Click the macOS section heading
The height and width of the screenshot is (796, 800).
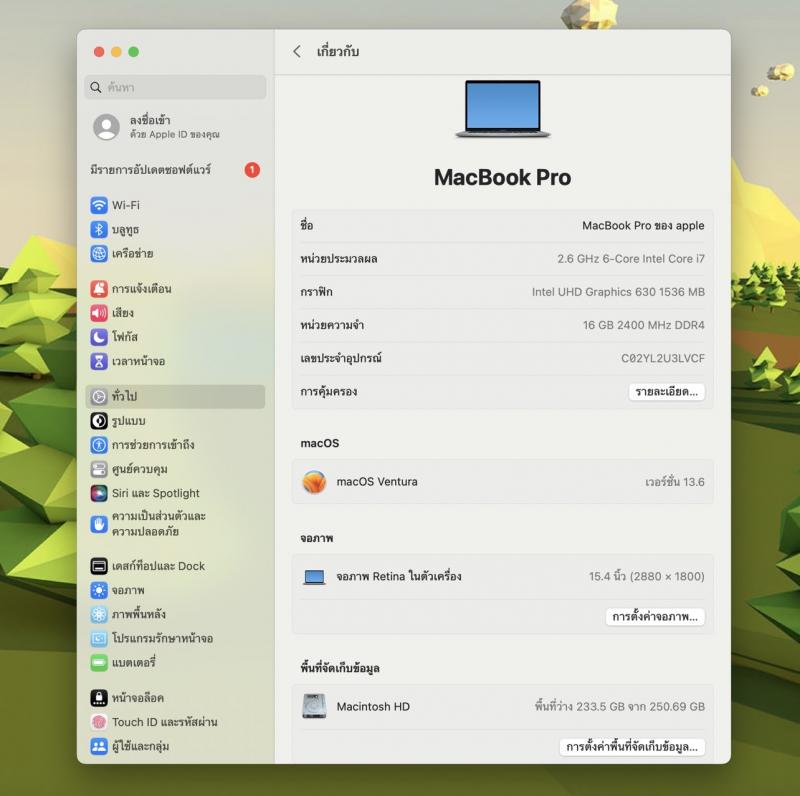tap(320, 443)
